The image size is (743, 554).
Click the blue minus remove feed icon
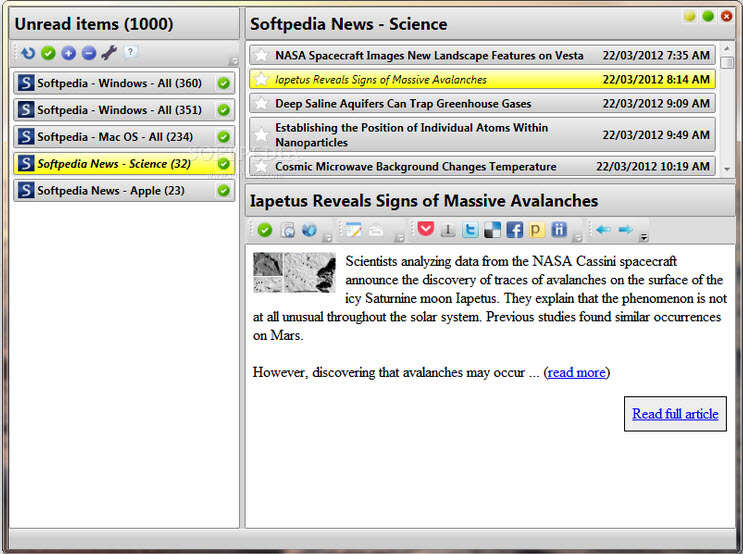pyautogui.click(x=88, y=53)
